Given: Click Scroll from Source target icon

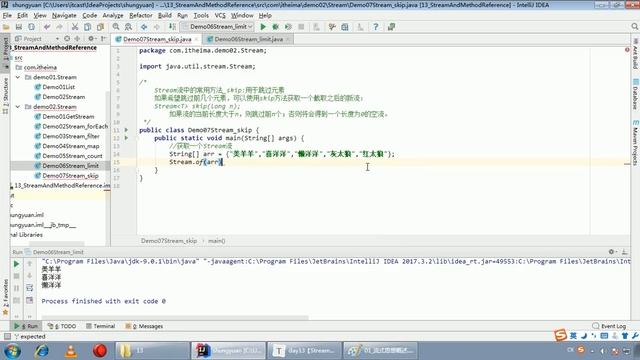Looking at the screenshot, I should 67,39.
